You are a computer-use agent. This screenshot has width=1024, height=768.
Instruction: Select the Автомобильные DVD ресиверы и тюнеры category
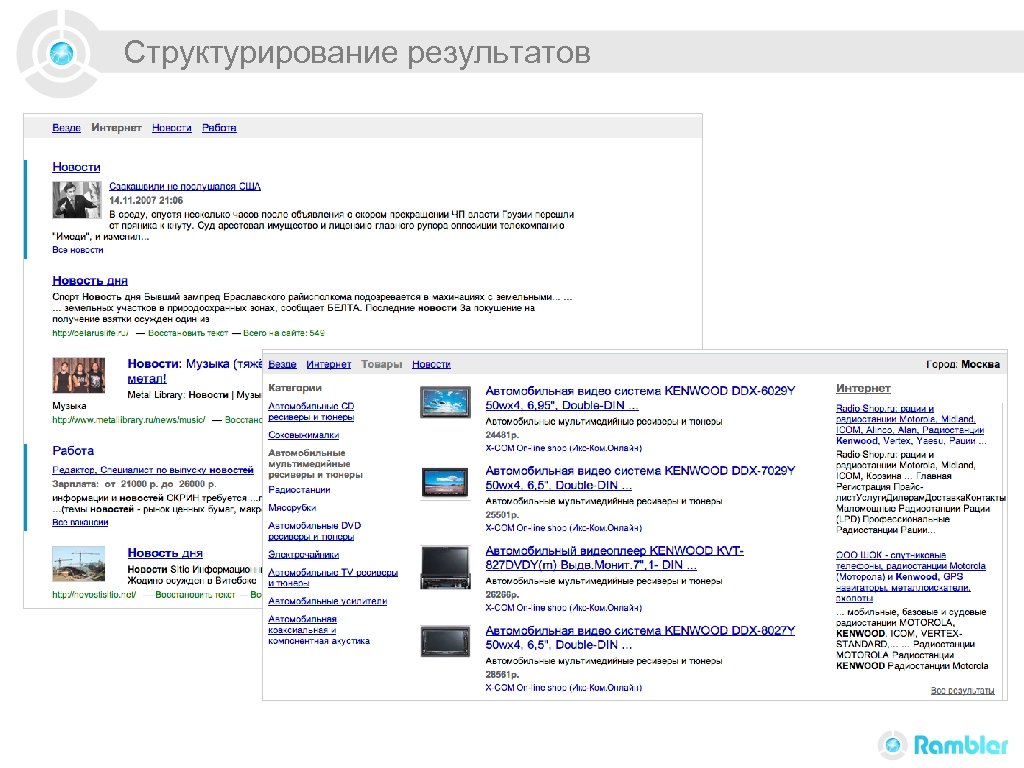314,531
